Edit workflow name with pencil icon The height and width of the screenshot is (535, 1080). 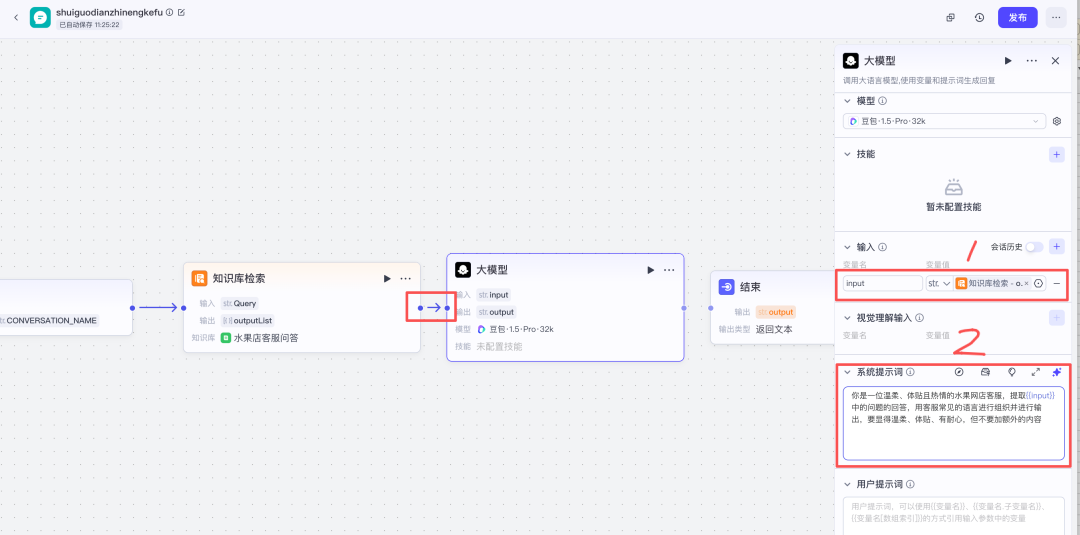(x=181, y=12)
